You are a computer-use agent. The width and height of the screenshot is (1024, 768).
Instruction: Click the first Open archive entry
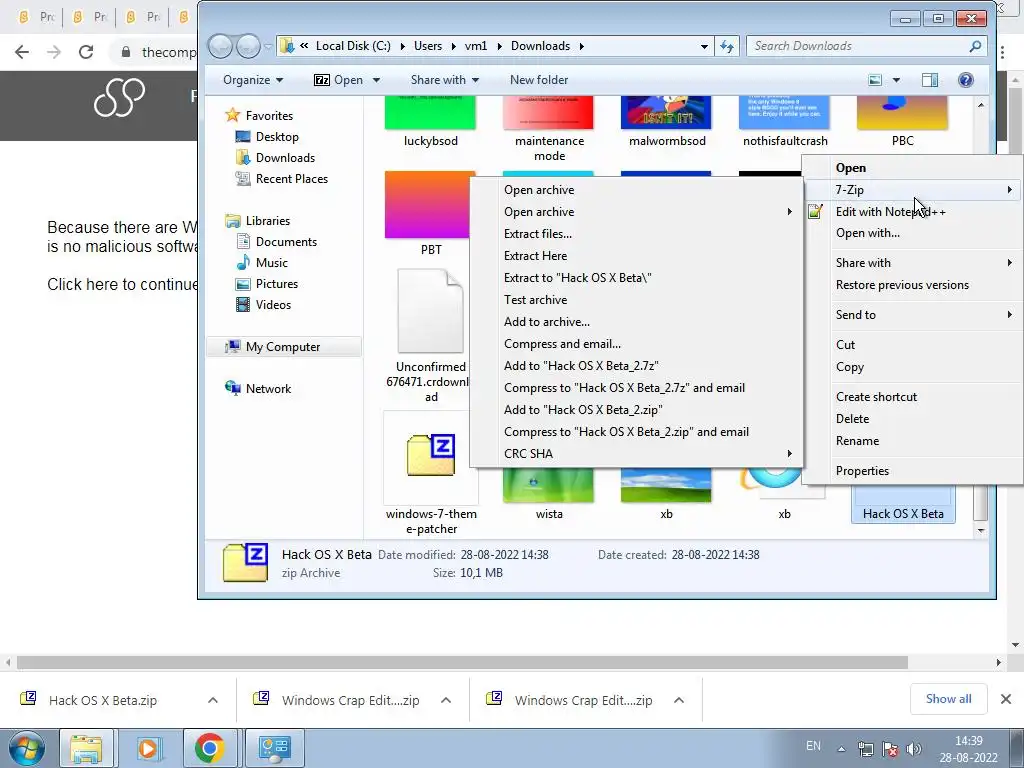637,189
